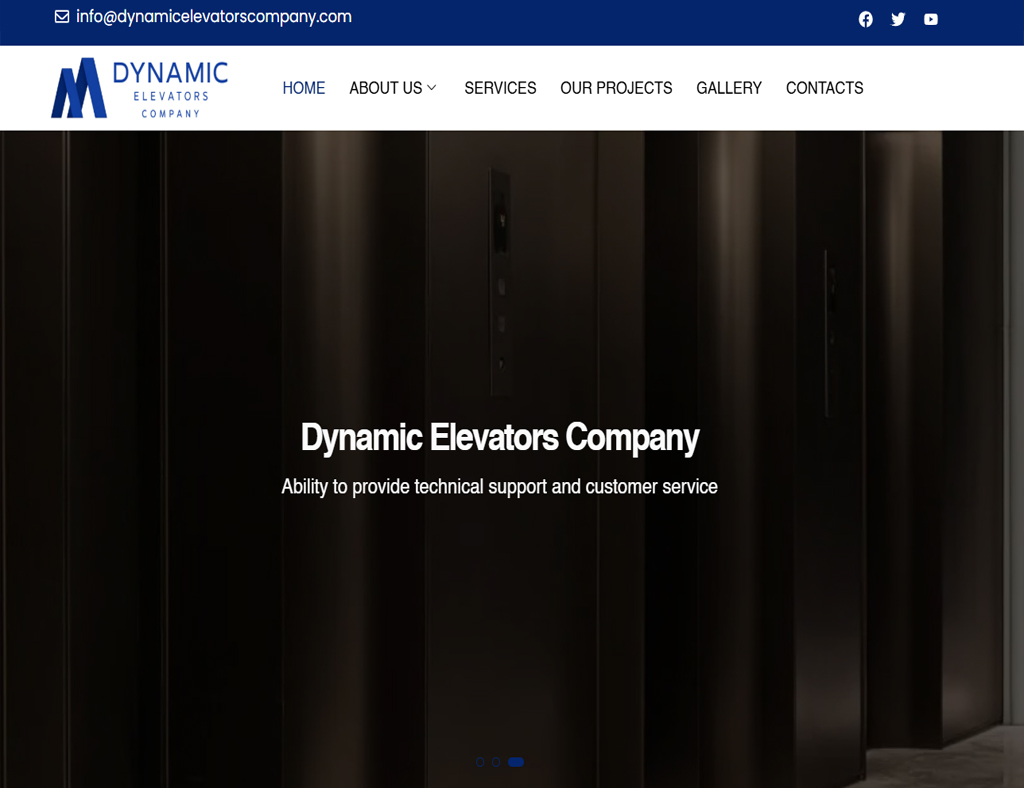Go to the HOME menu item
The image size is (1024, 788).
[304, 87]
